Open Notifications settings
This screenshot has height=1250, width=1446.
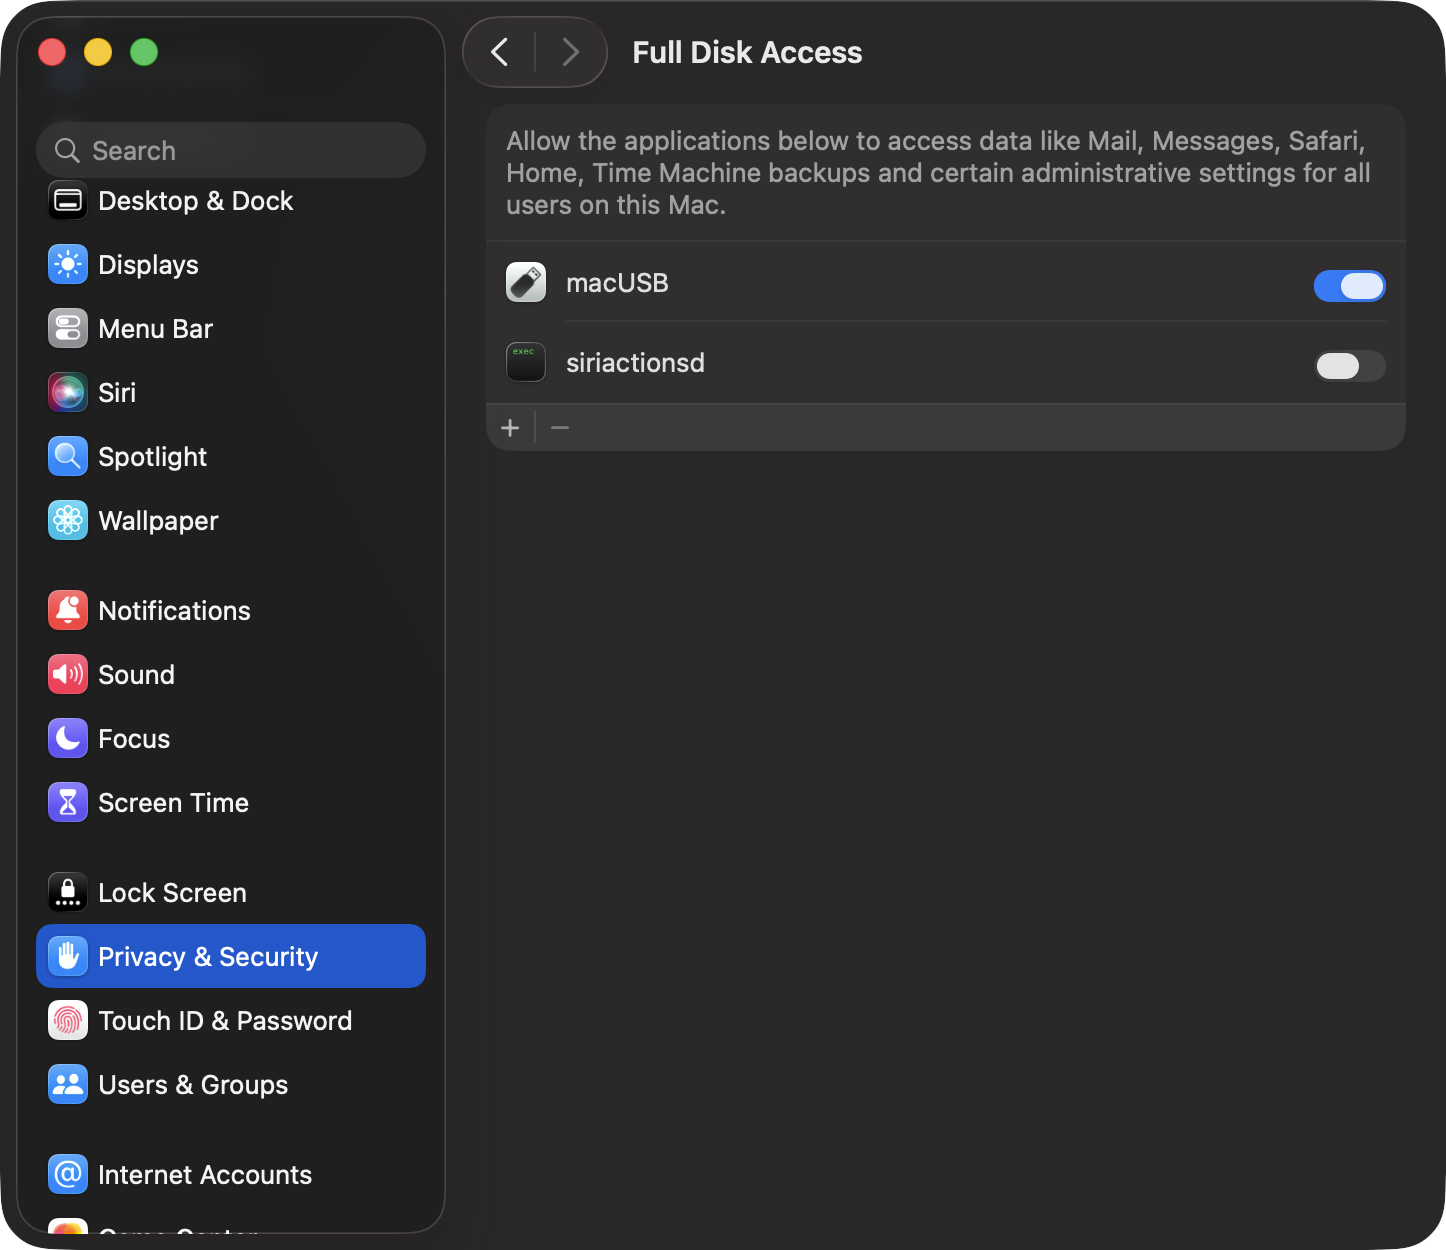[x=231, y=611]
